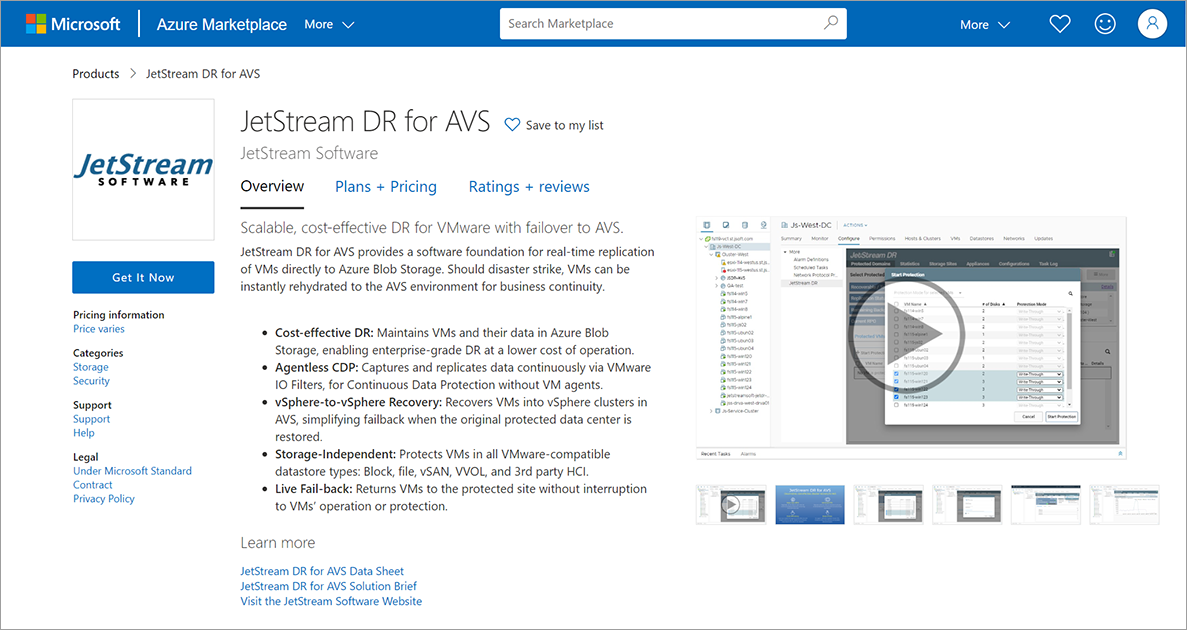Click inside the Search Marketplace field

[x=660, y=24]
